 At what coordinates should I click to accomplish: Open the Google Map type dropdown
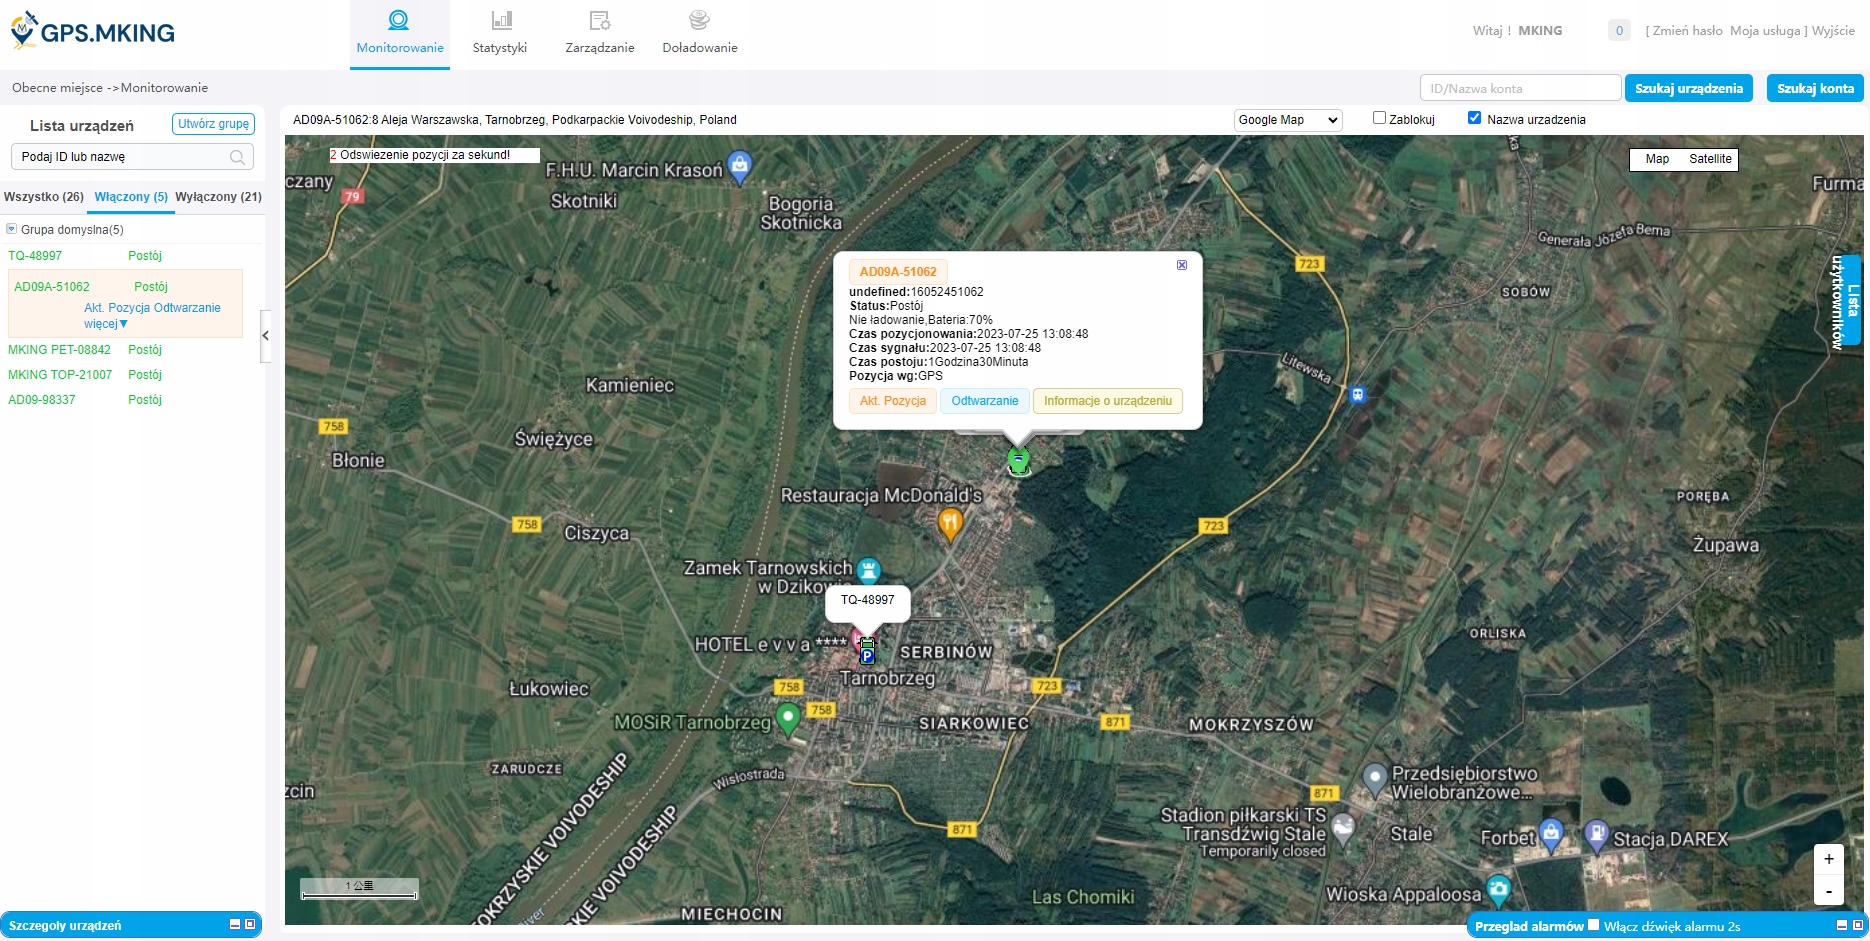pos(1287,120)
